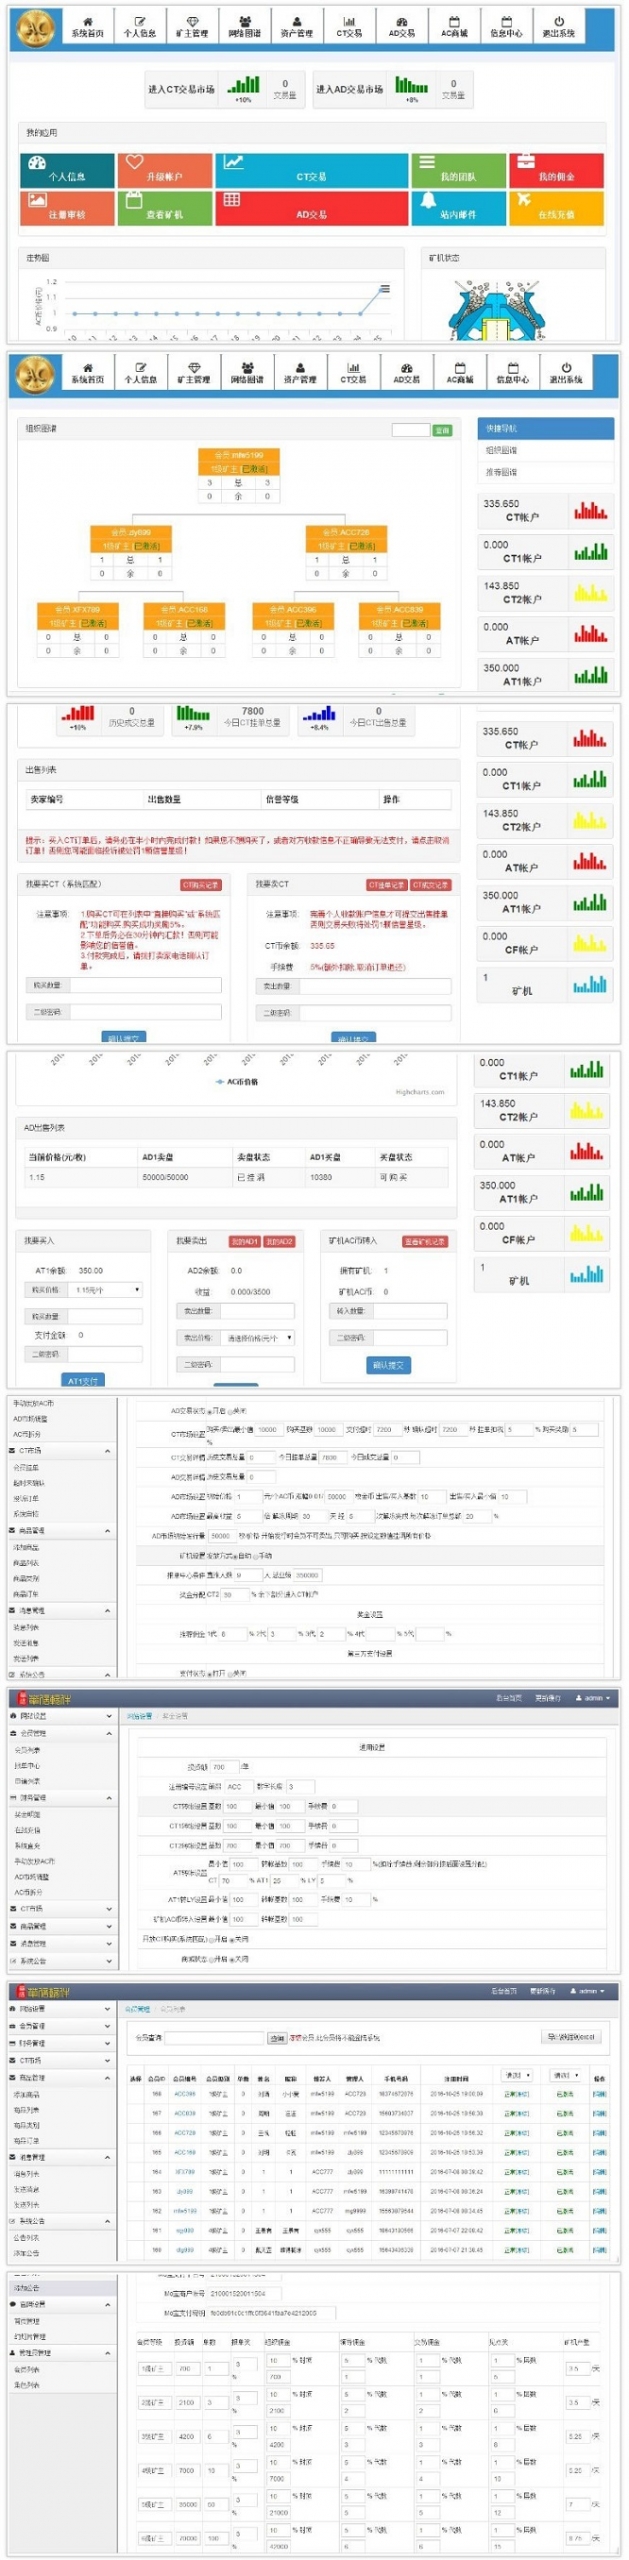Click 退出系统 in the topmost navigation bar
Screen dimensions: 629x2560
tap(558, 27)
